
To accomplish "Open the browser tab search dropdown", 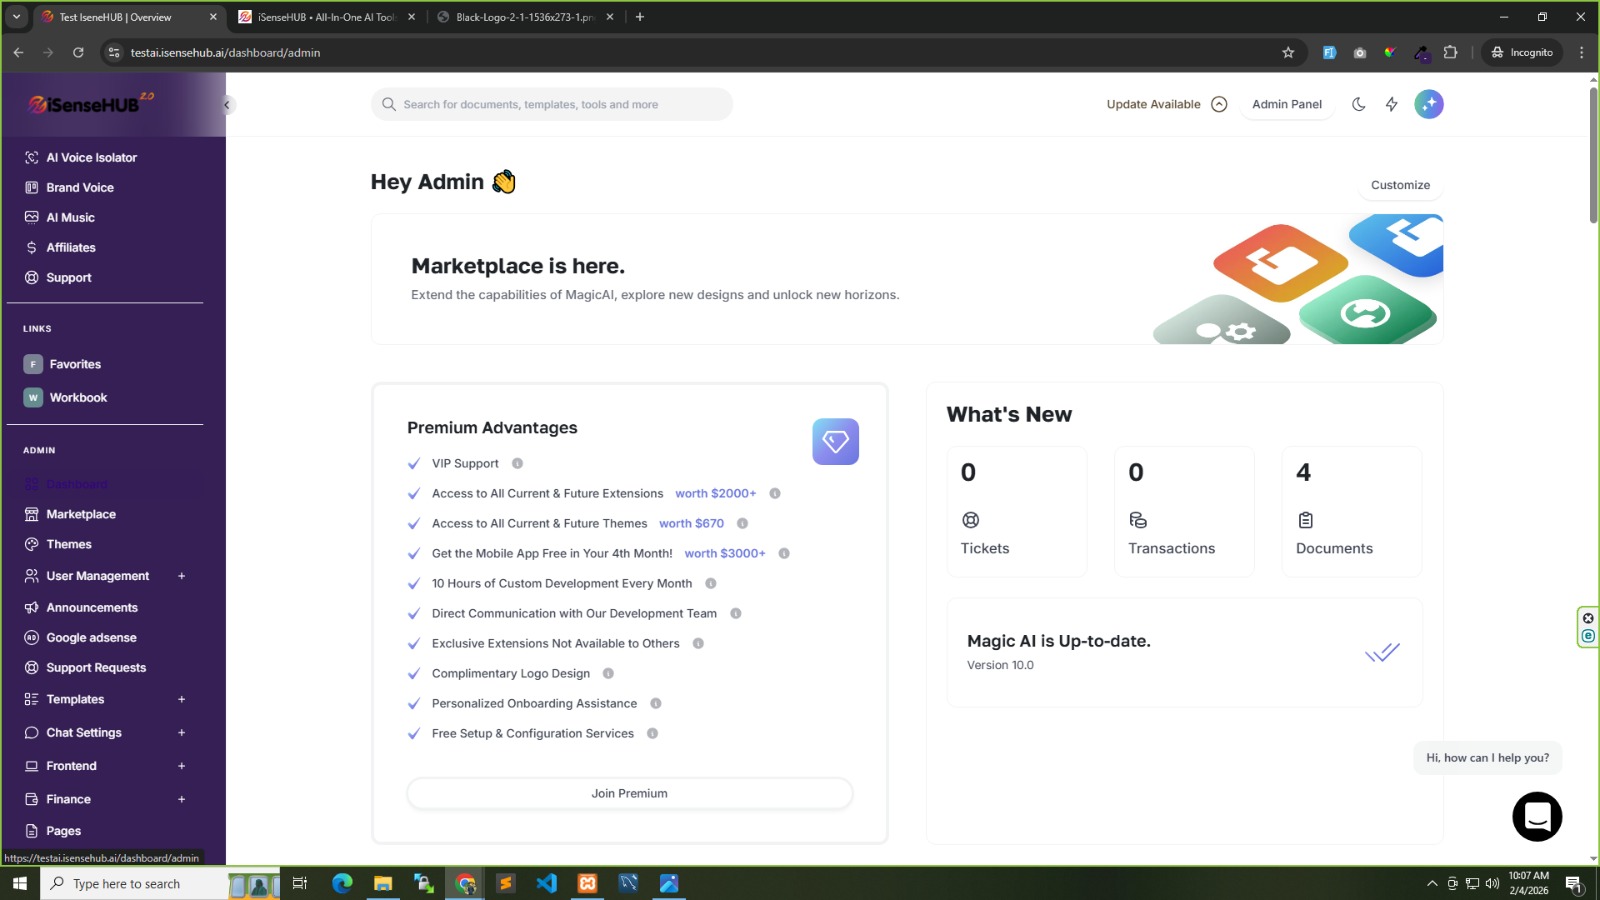I will point(16,17).
